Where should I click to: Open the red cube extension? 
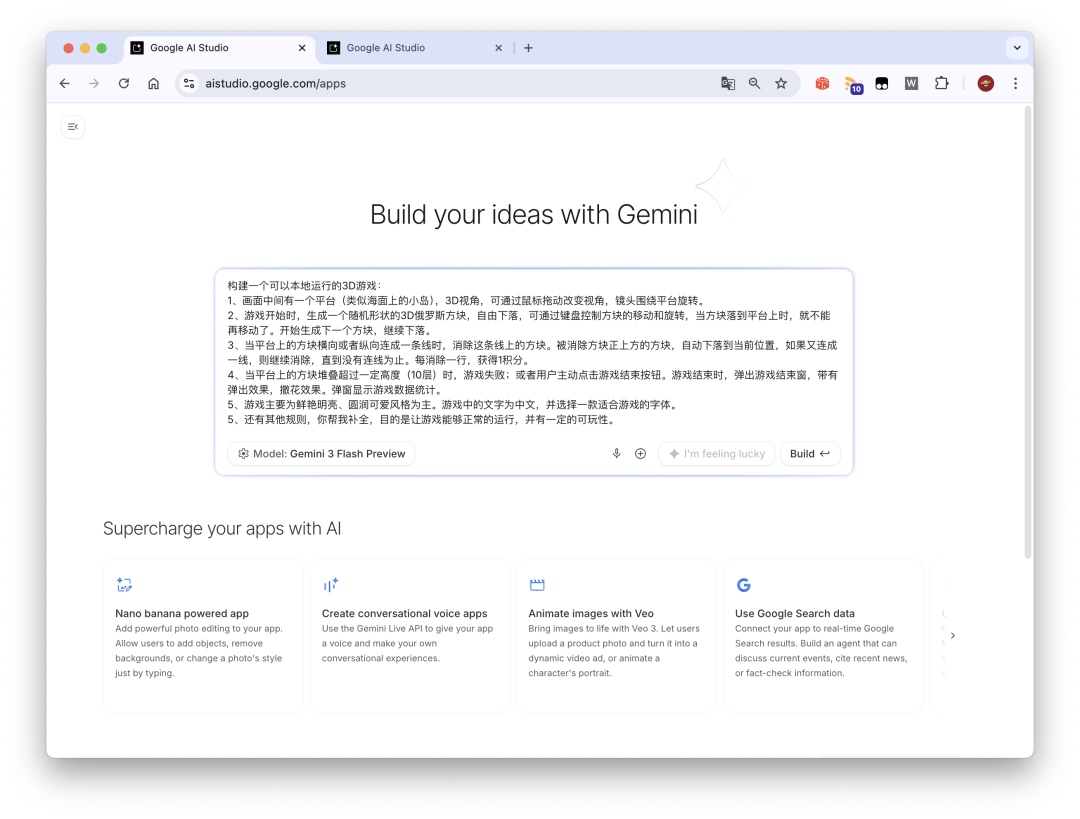[x=822, y=83]
